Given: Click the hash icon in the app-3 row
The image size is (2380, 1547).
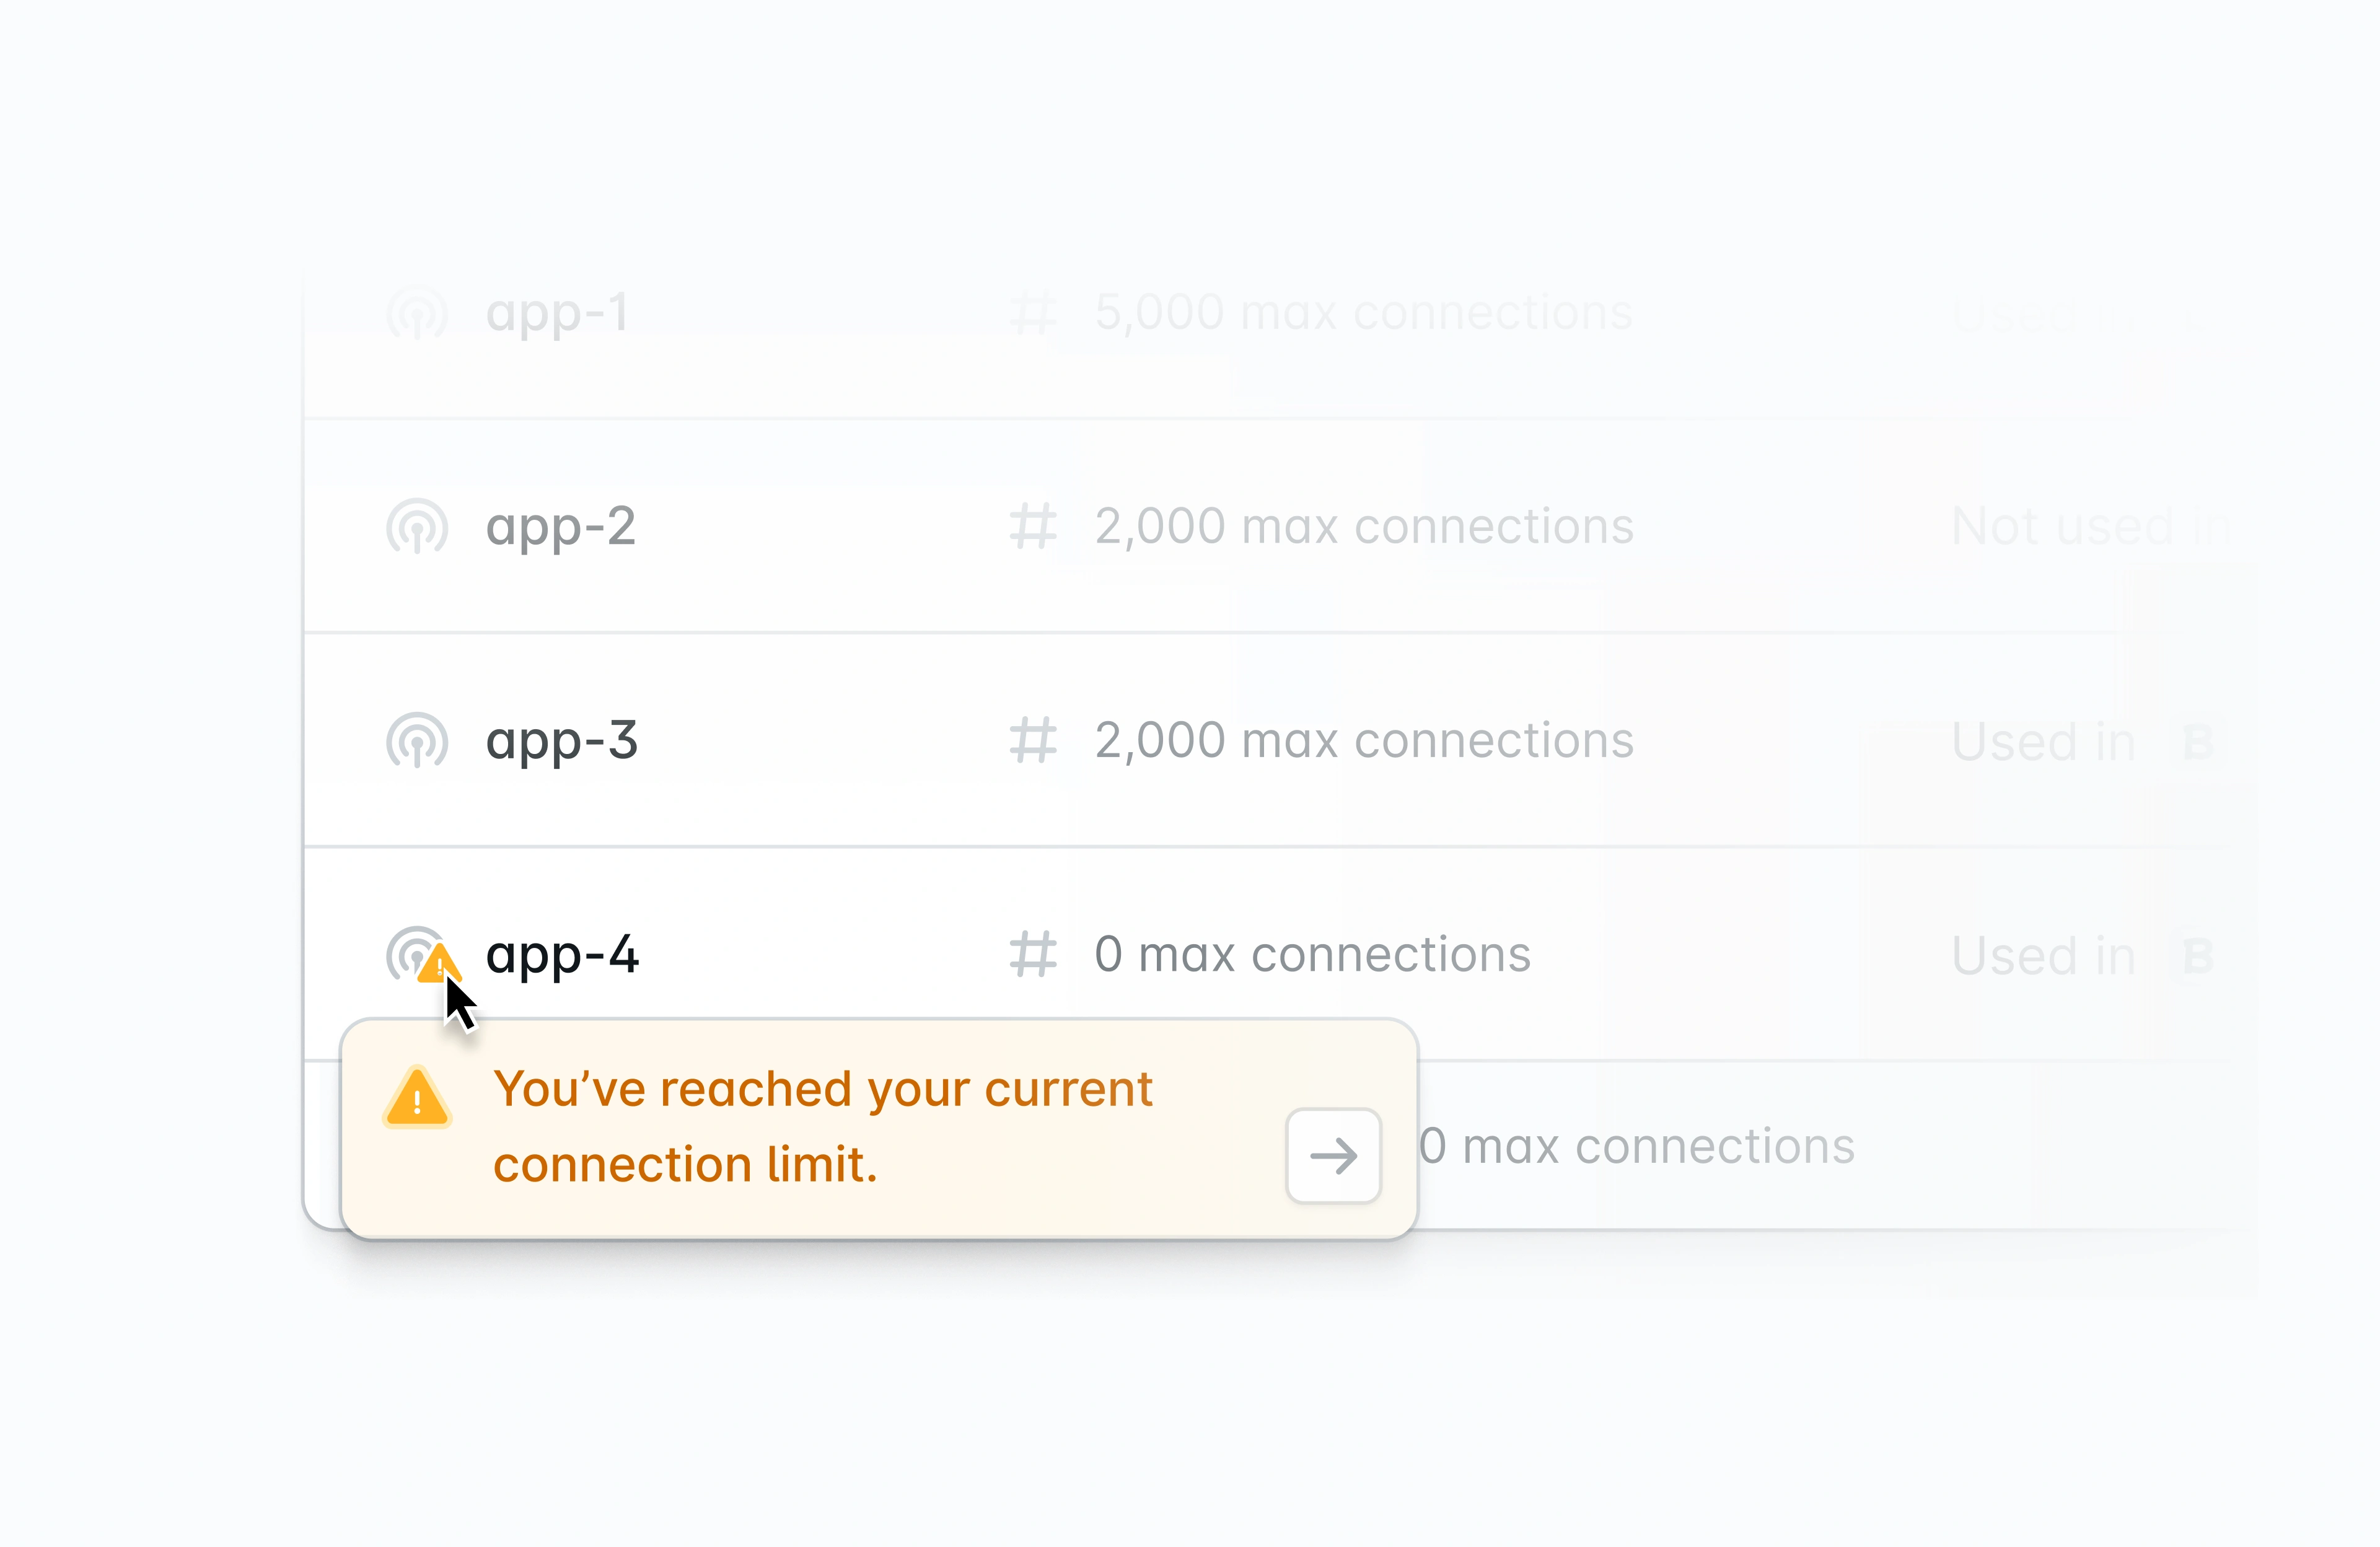Looking at the screenshot, I should pos(1035,741).
